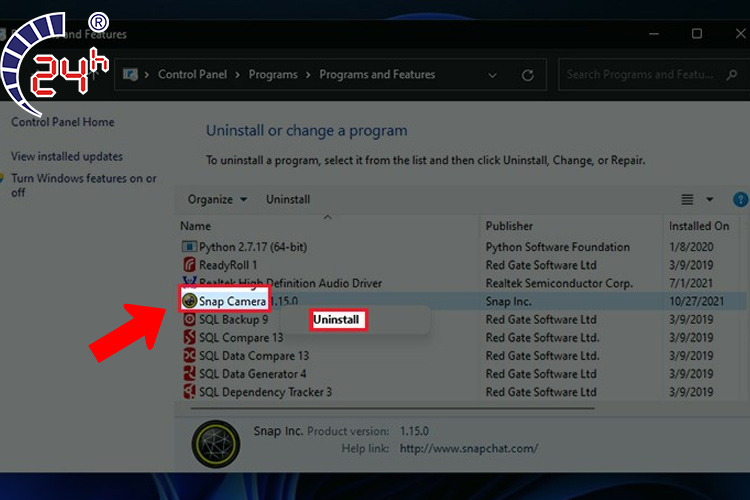Go to Control Panel breadcrumb
The image size is (750, 500).
click(192, 75)
